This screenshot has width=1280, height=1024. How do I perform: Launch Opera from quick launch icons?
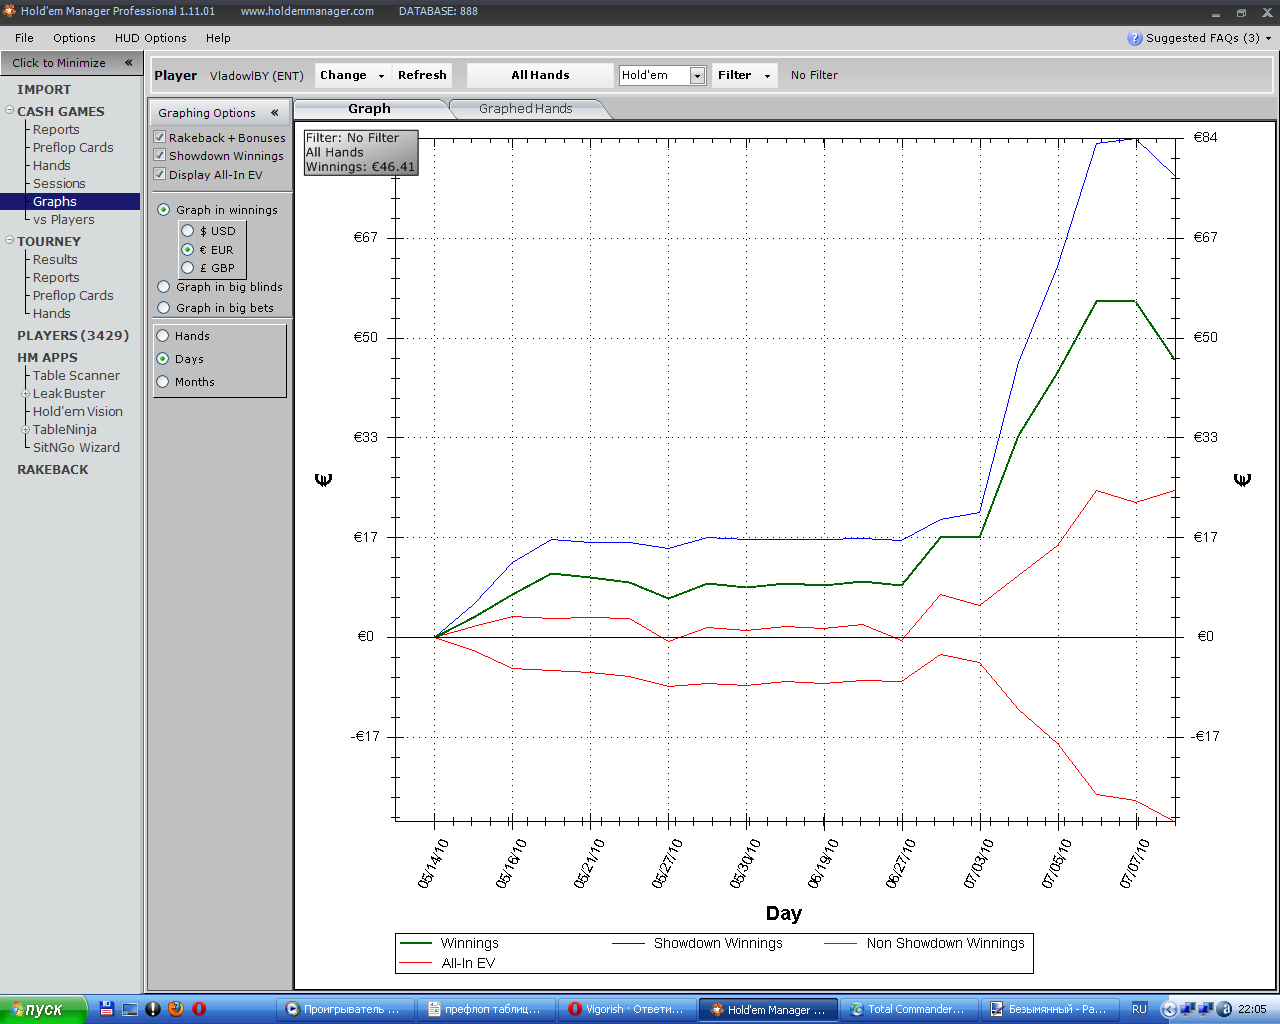pyautogui.click(x=199, y=1009)
